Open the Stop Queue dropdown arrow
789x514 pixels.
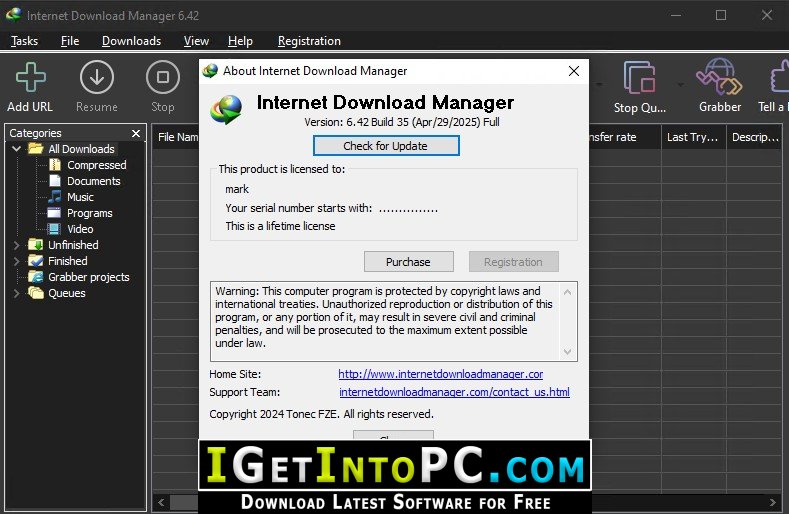click(680, 85)
